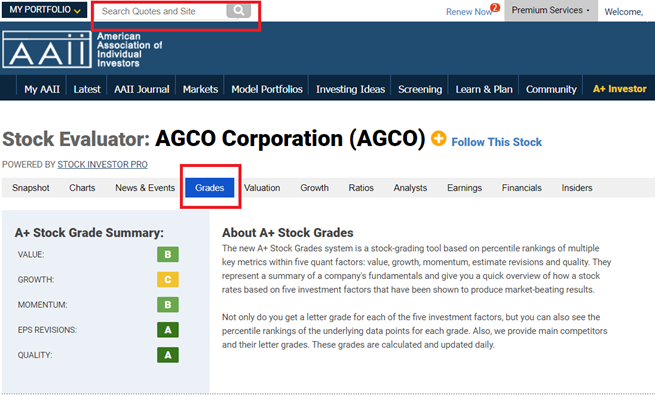This screenshot has width=655, height=404.
Task: Click the A+ Stock Grade Summary heading
Action: [89, 233]
